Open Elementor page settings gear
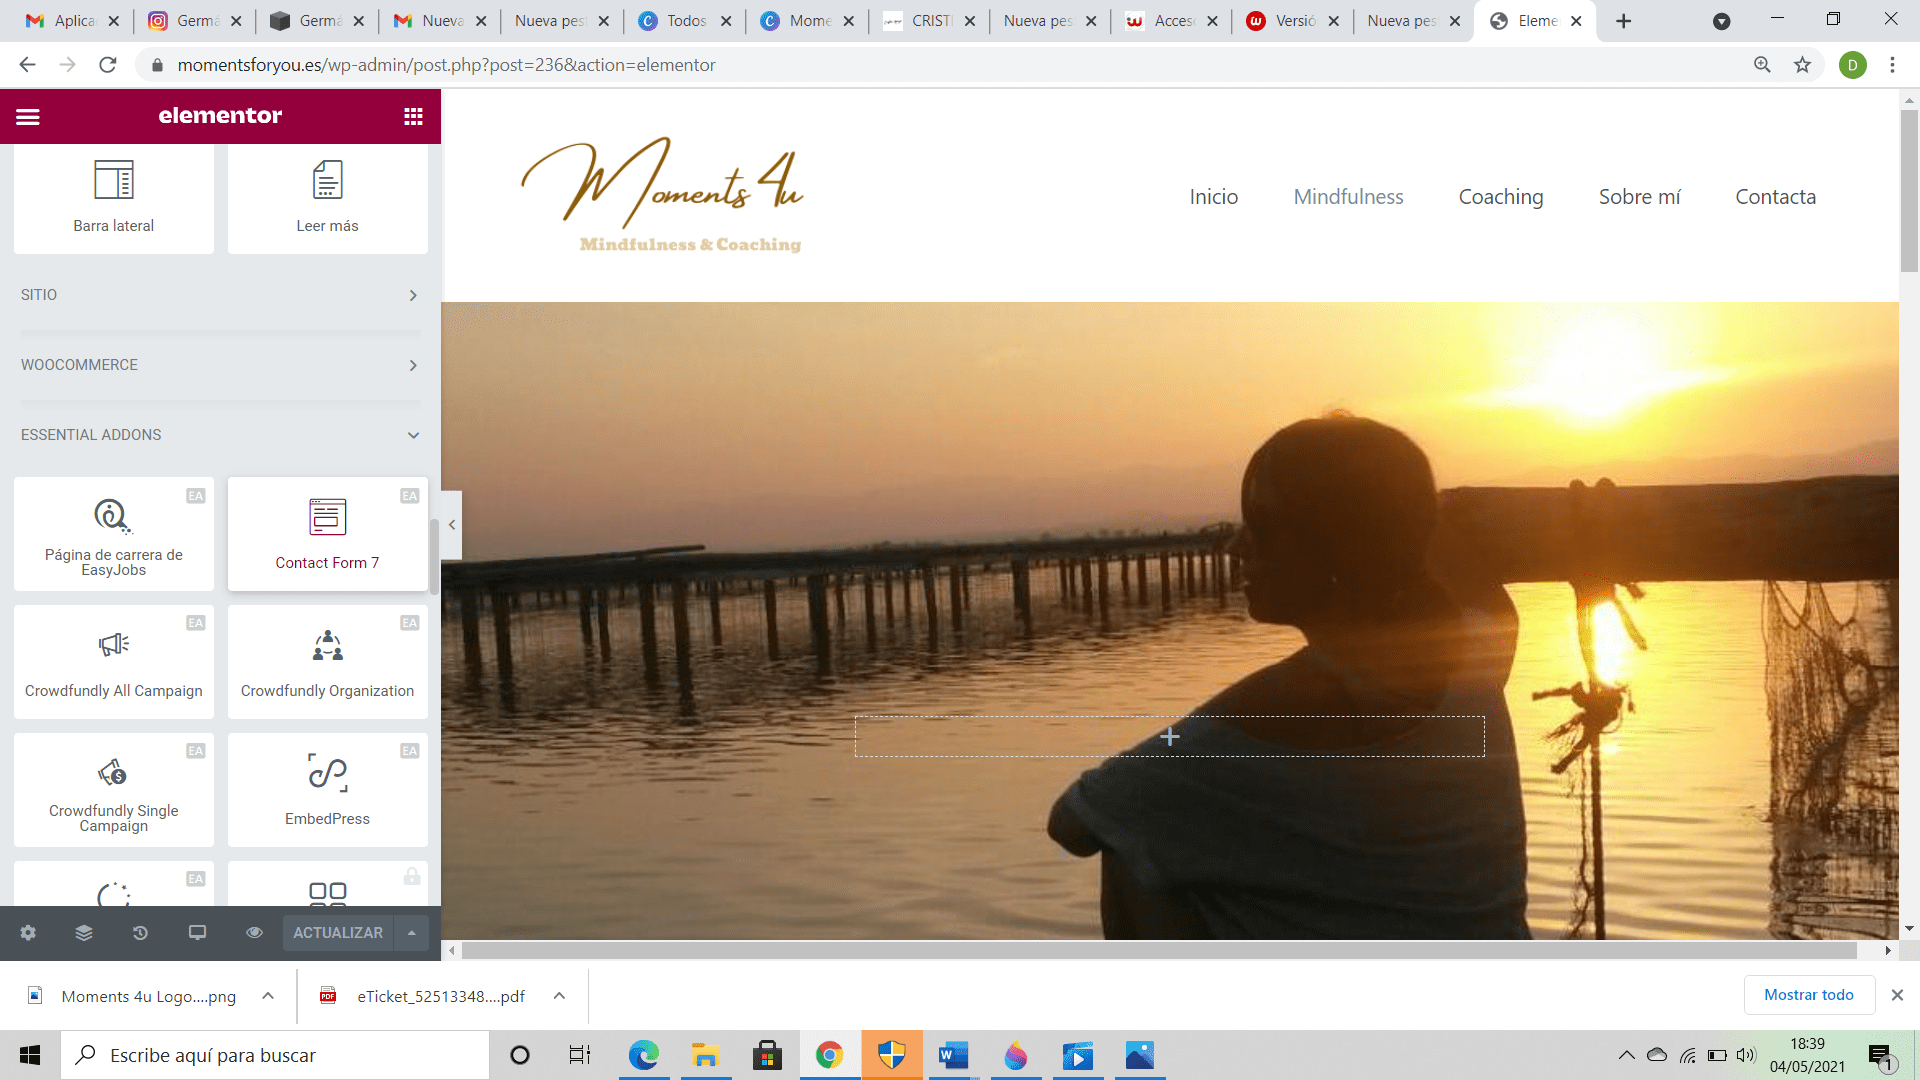The width and height of the screenshot is (1920, 1080). pyautogui.click(x=28, y=933)
